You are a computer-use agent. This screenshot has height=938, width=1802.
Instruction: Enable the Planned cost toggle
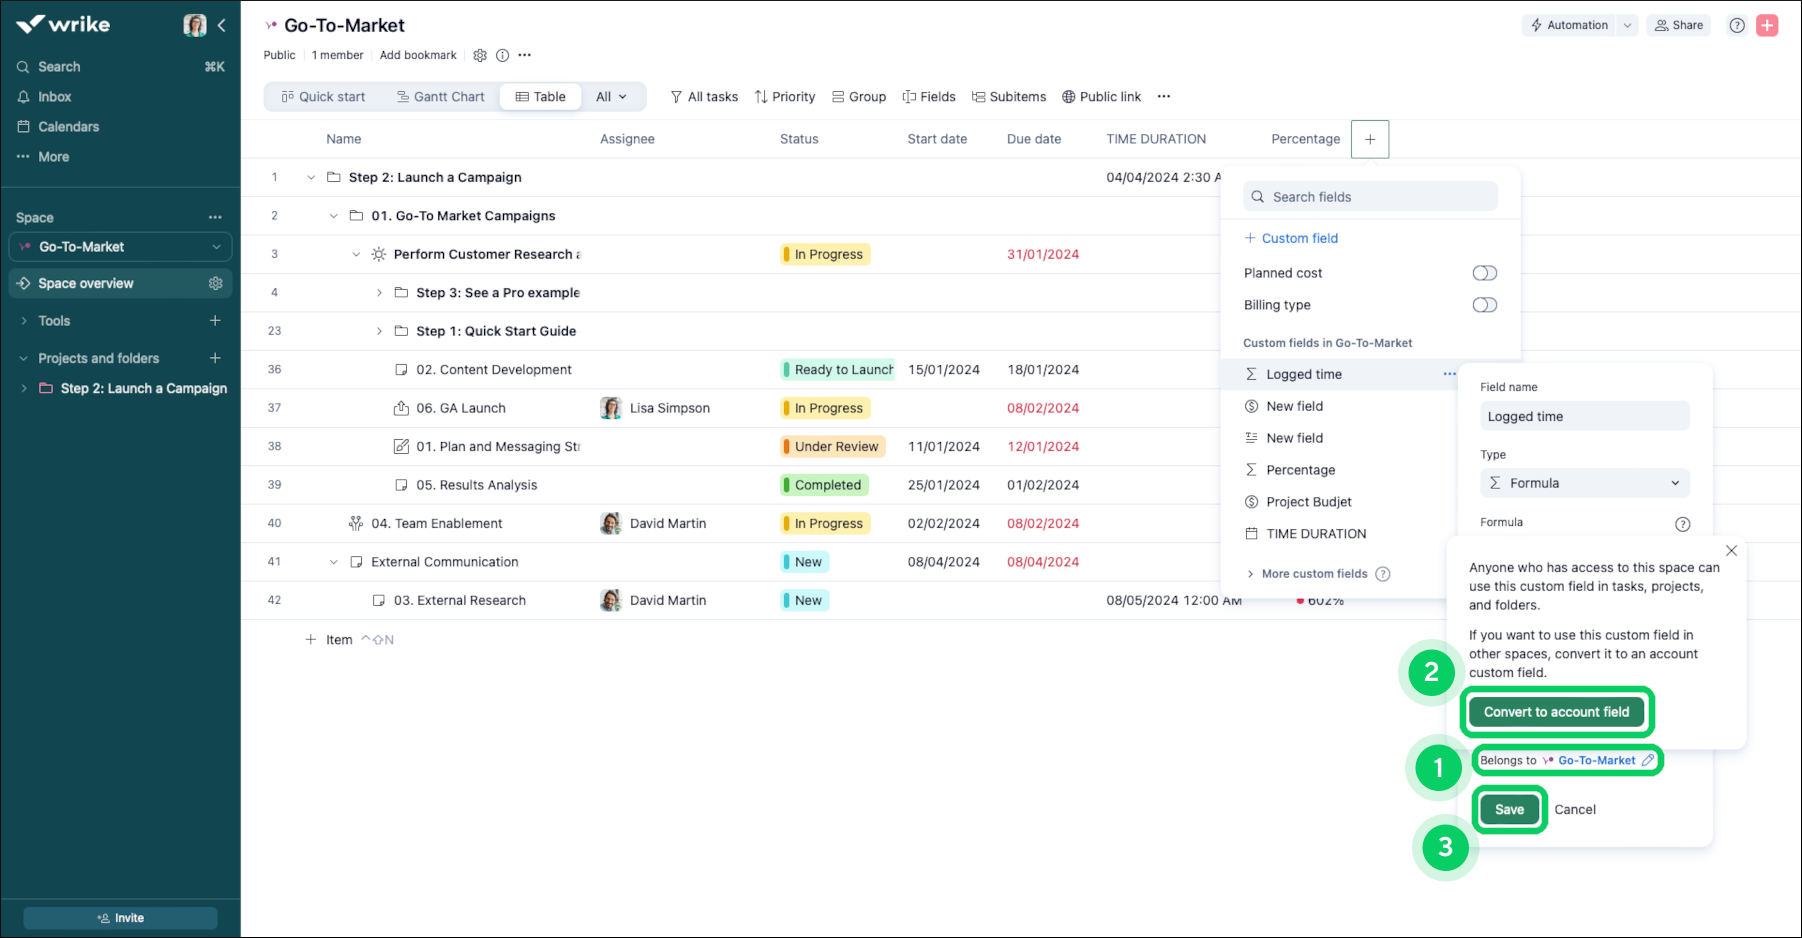(1484, 273)
